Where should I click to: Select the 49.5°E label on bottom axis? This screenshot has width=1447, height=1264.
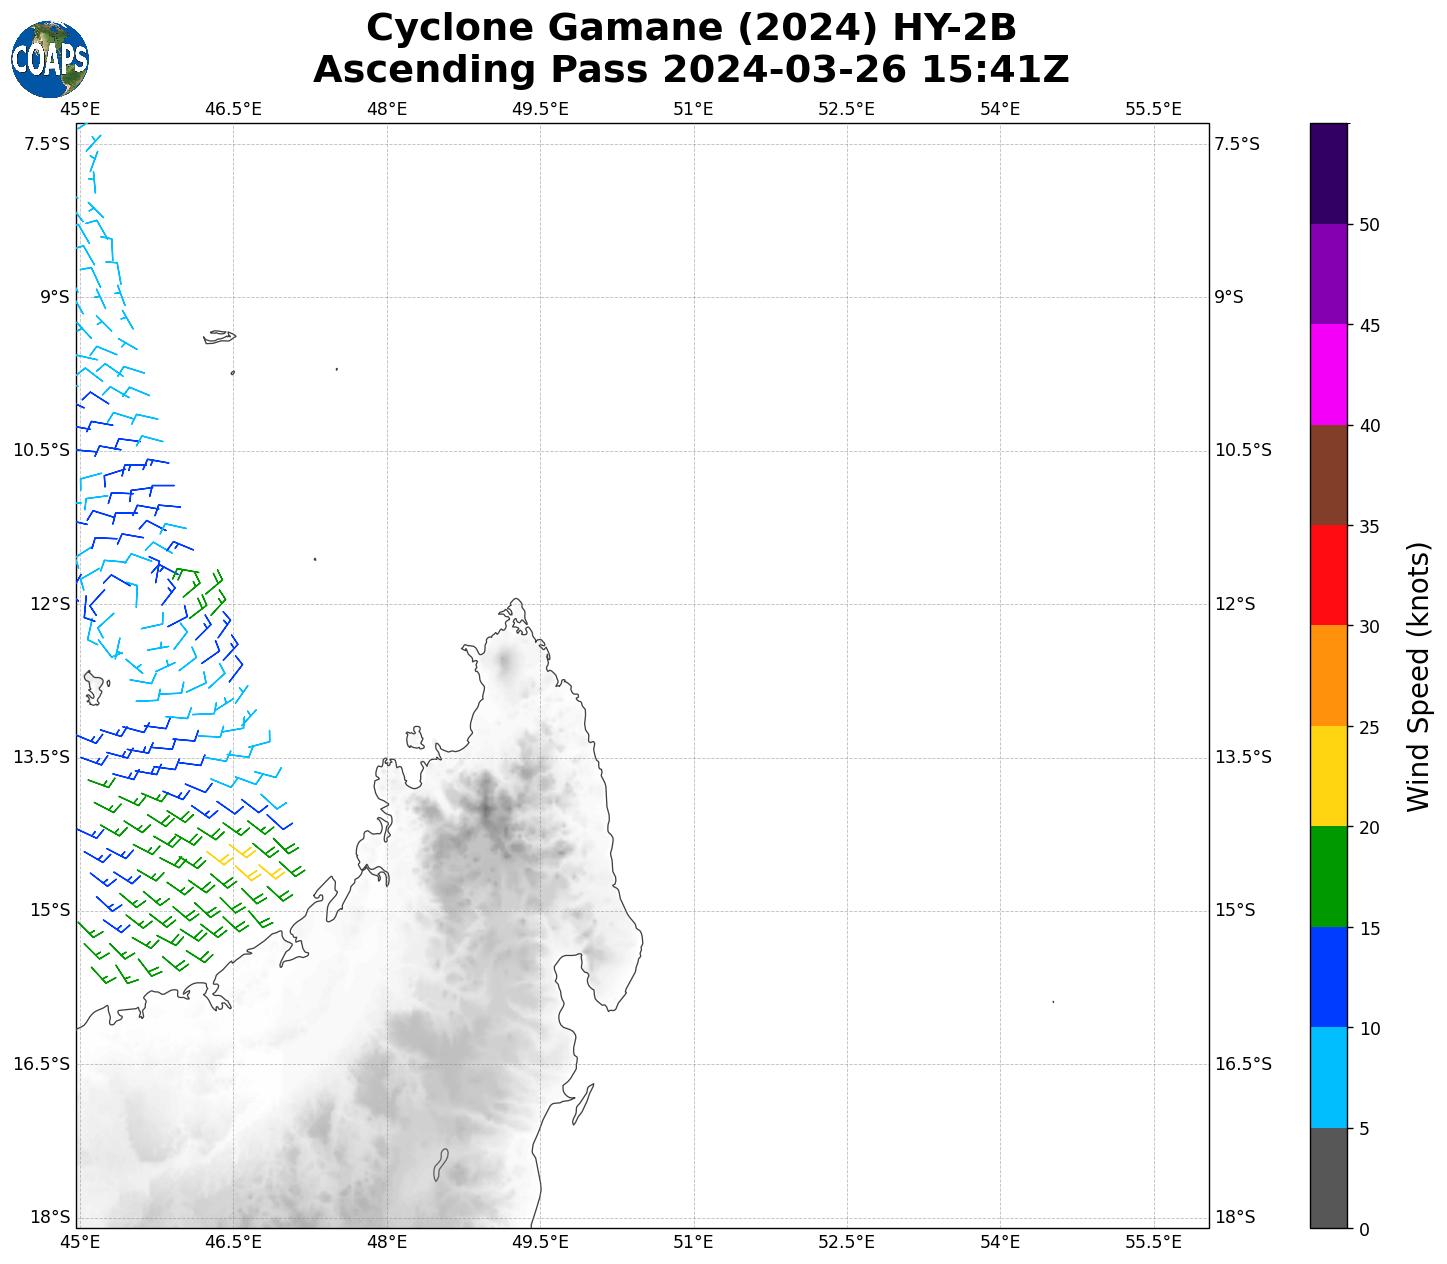point(540,1242)
